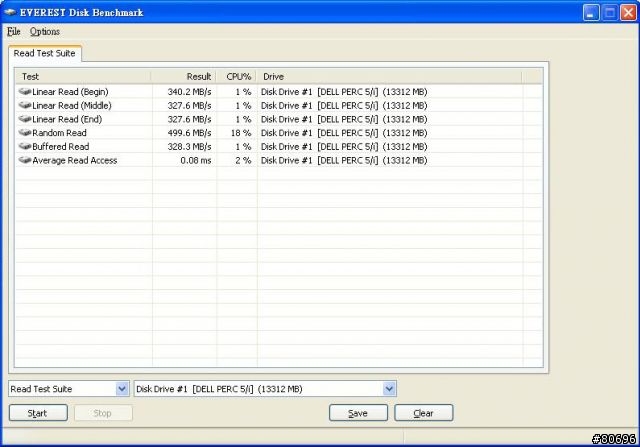Expand the Disk Drive #1 selection dropdown arrow
This screenshot has width=640, height=447.
[x=389, y=389]
